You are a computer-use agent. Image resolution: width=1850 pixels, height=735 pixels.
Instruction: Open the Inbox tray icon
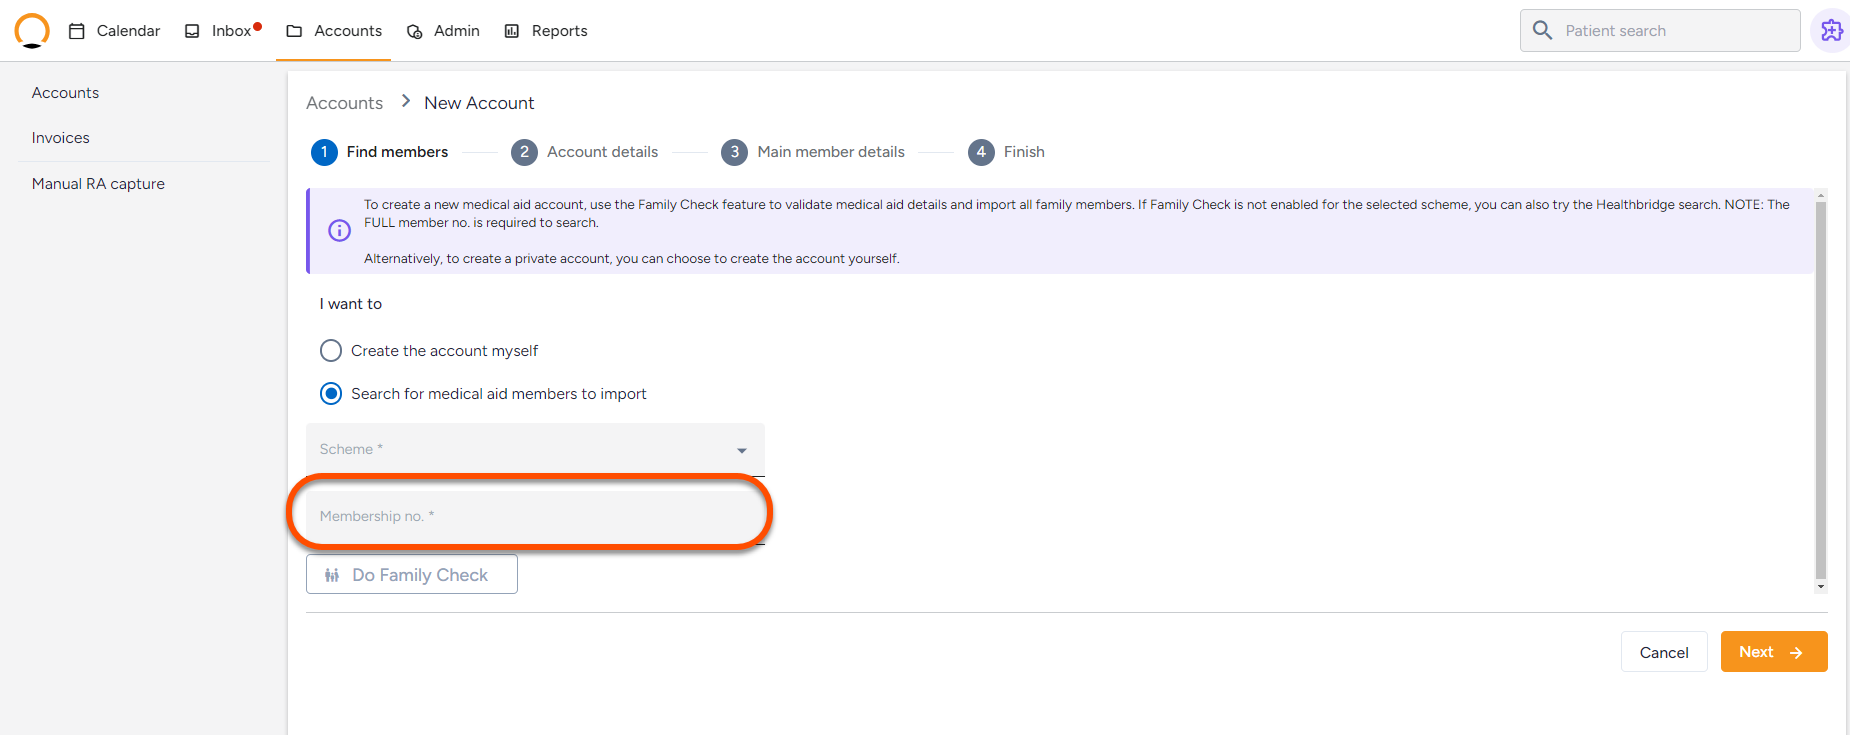pyautogui.click(x=192, y=31)
